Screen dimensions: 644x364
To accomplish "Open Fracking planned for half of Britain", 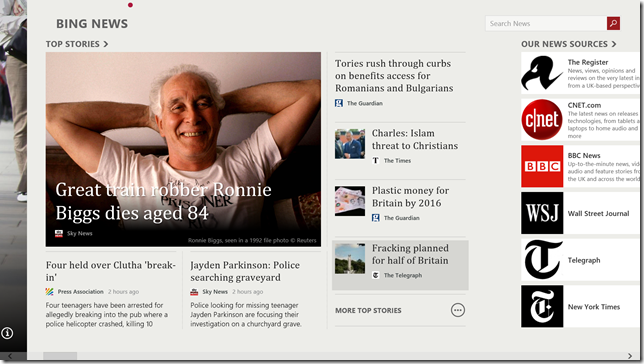I will tap(410, 254).
